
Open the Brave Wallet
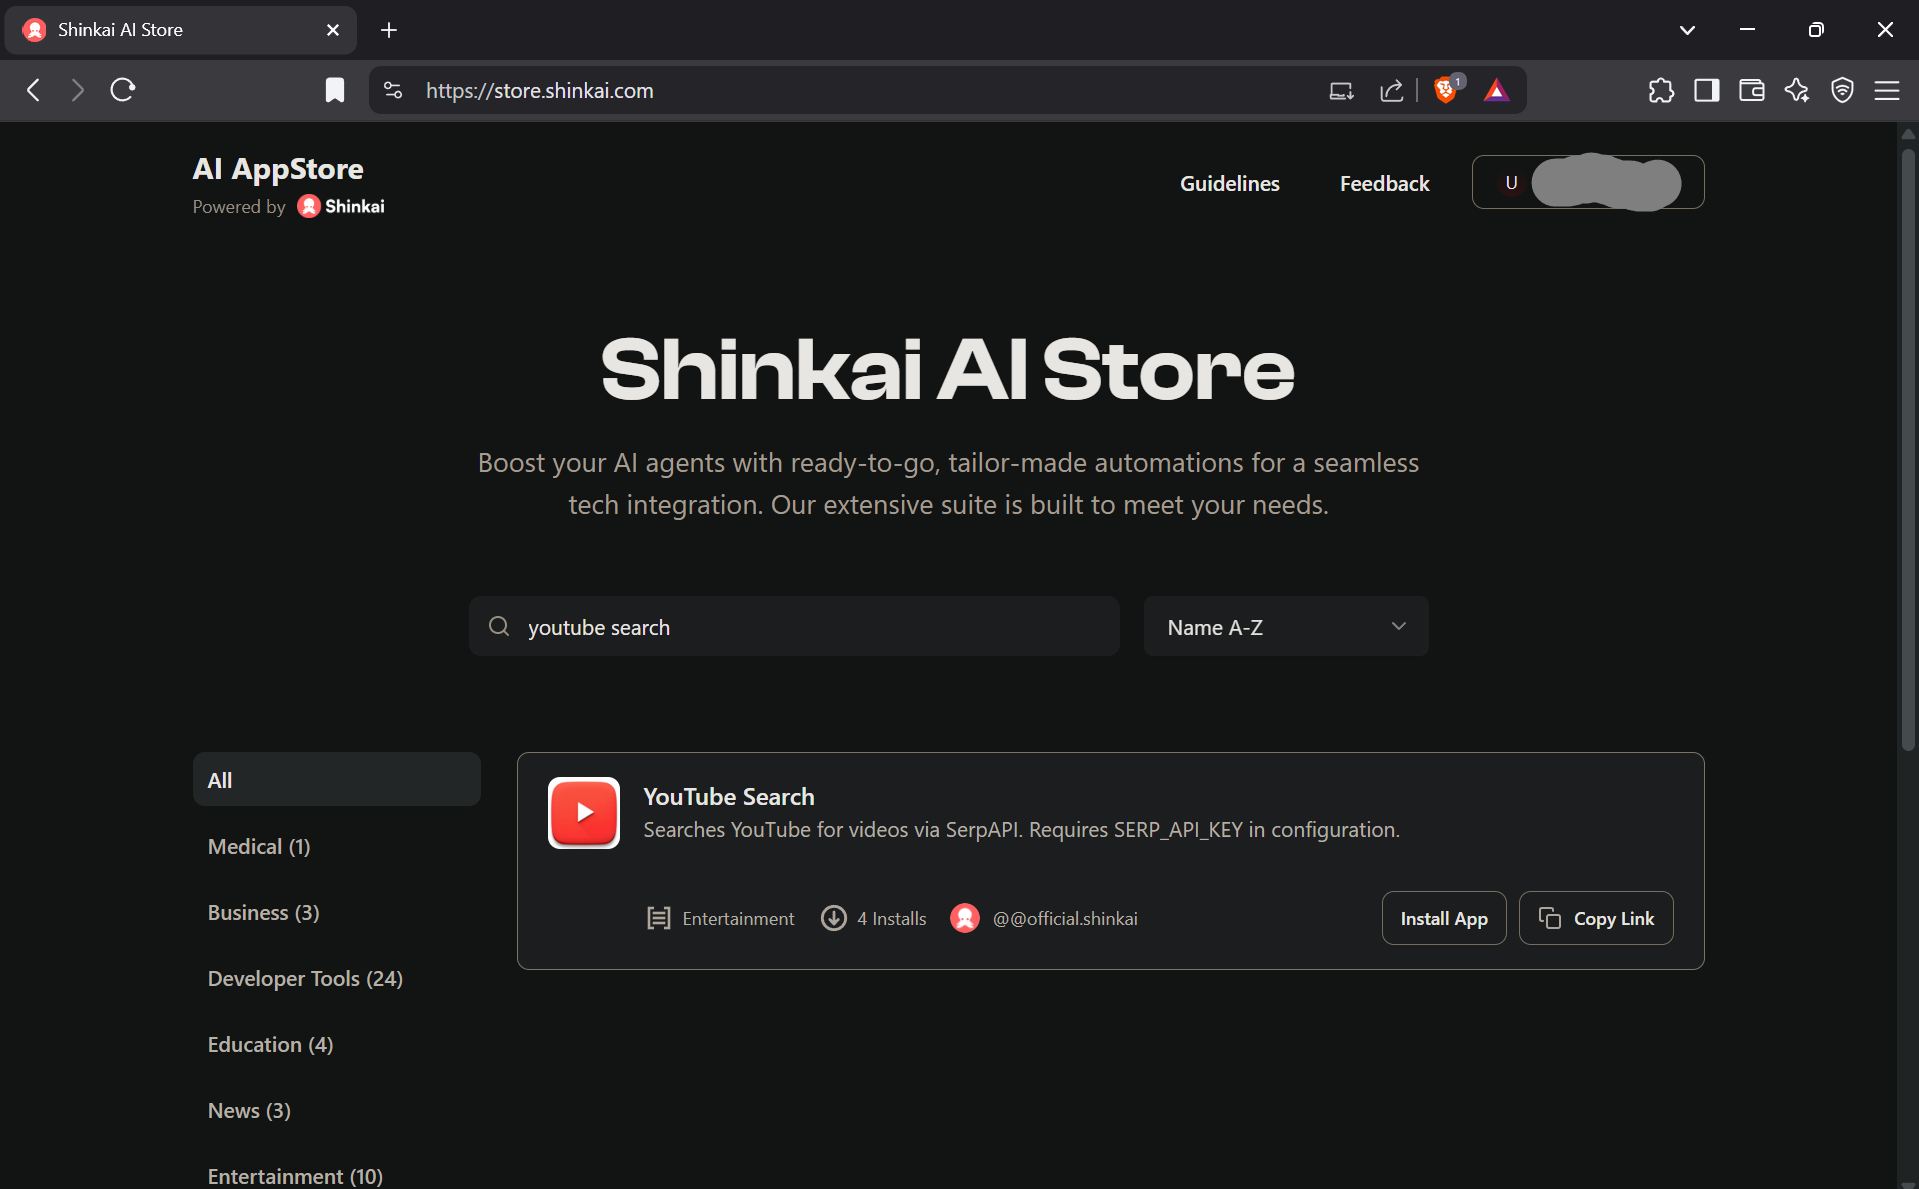tap(1751, 90)
